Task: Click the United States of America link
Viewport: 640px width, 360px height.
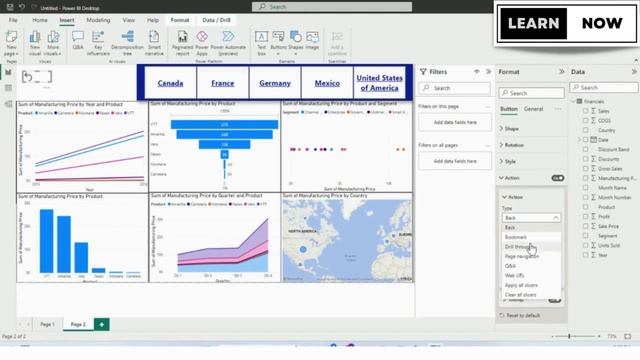Action: tap(380, 83)
